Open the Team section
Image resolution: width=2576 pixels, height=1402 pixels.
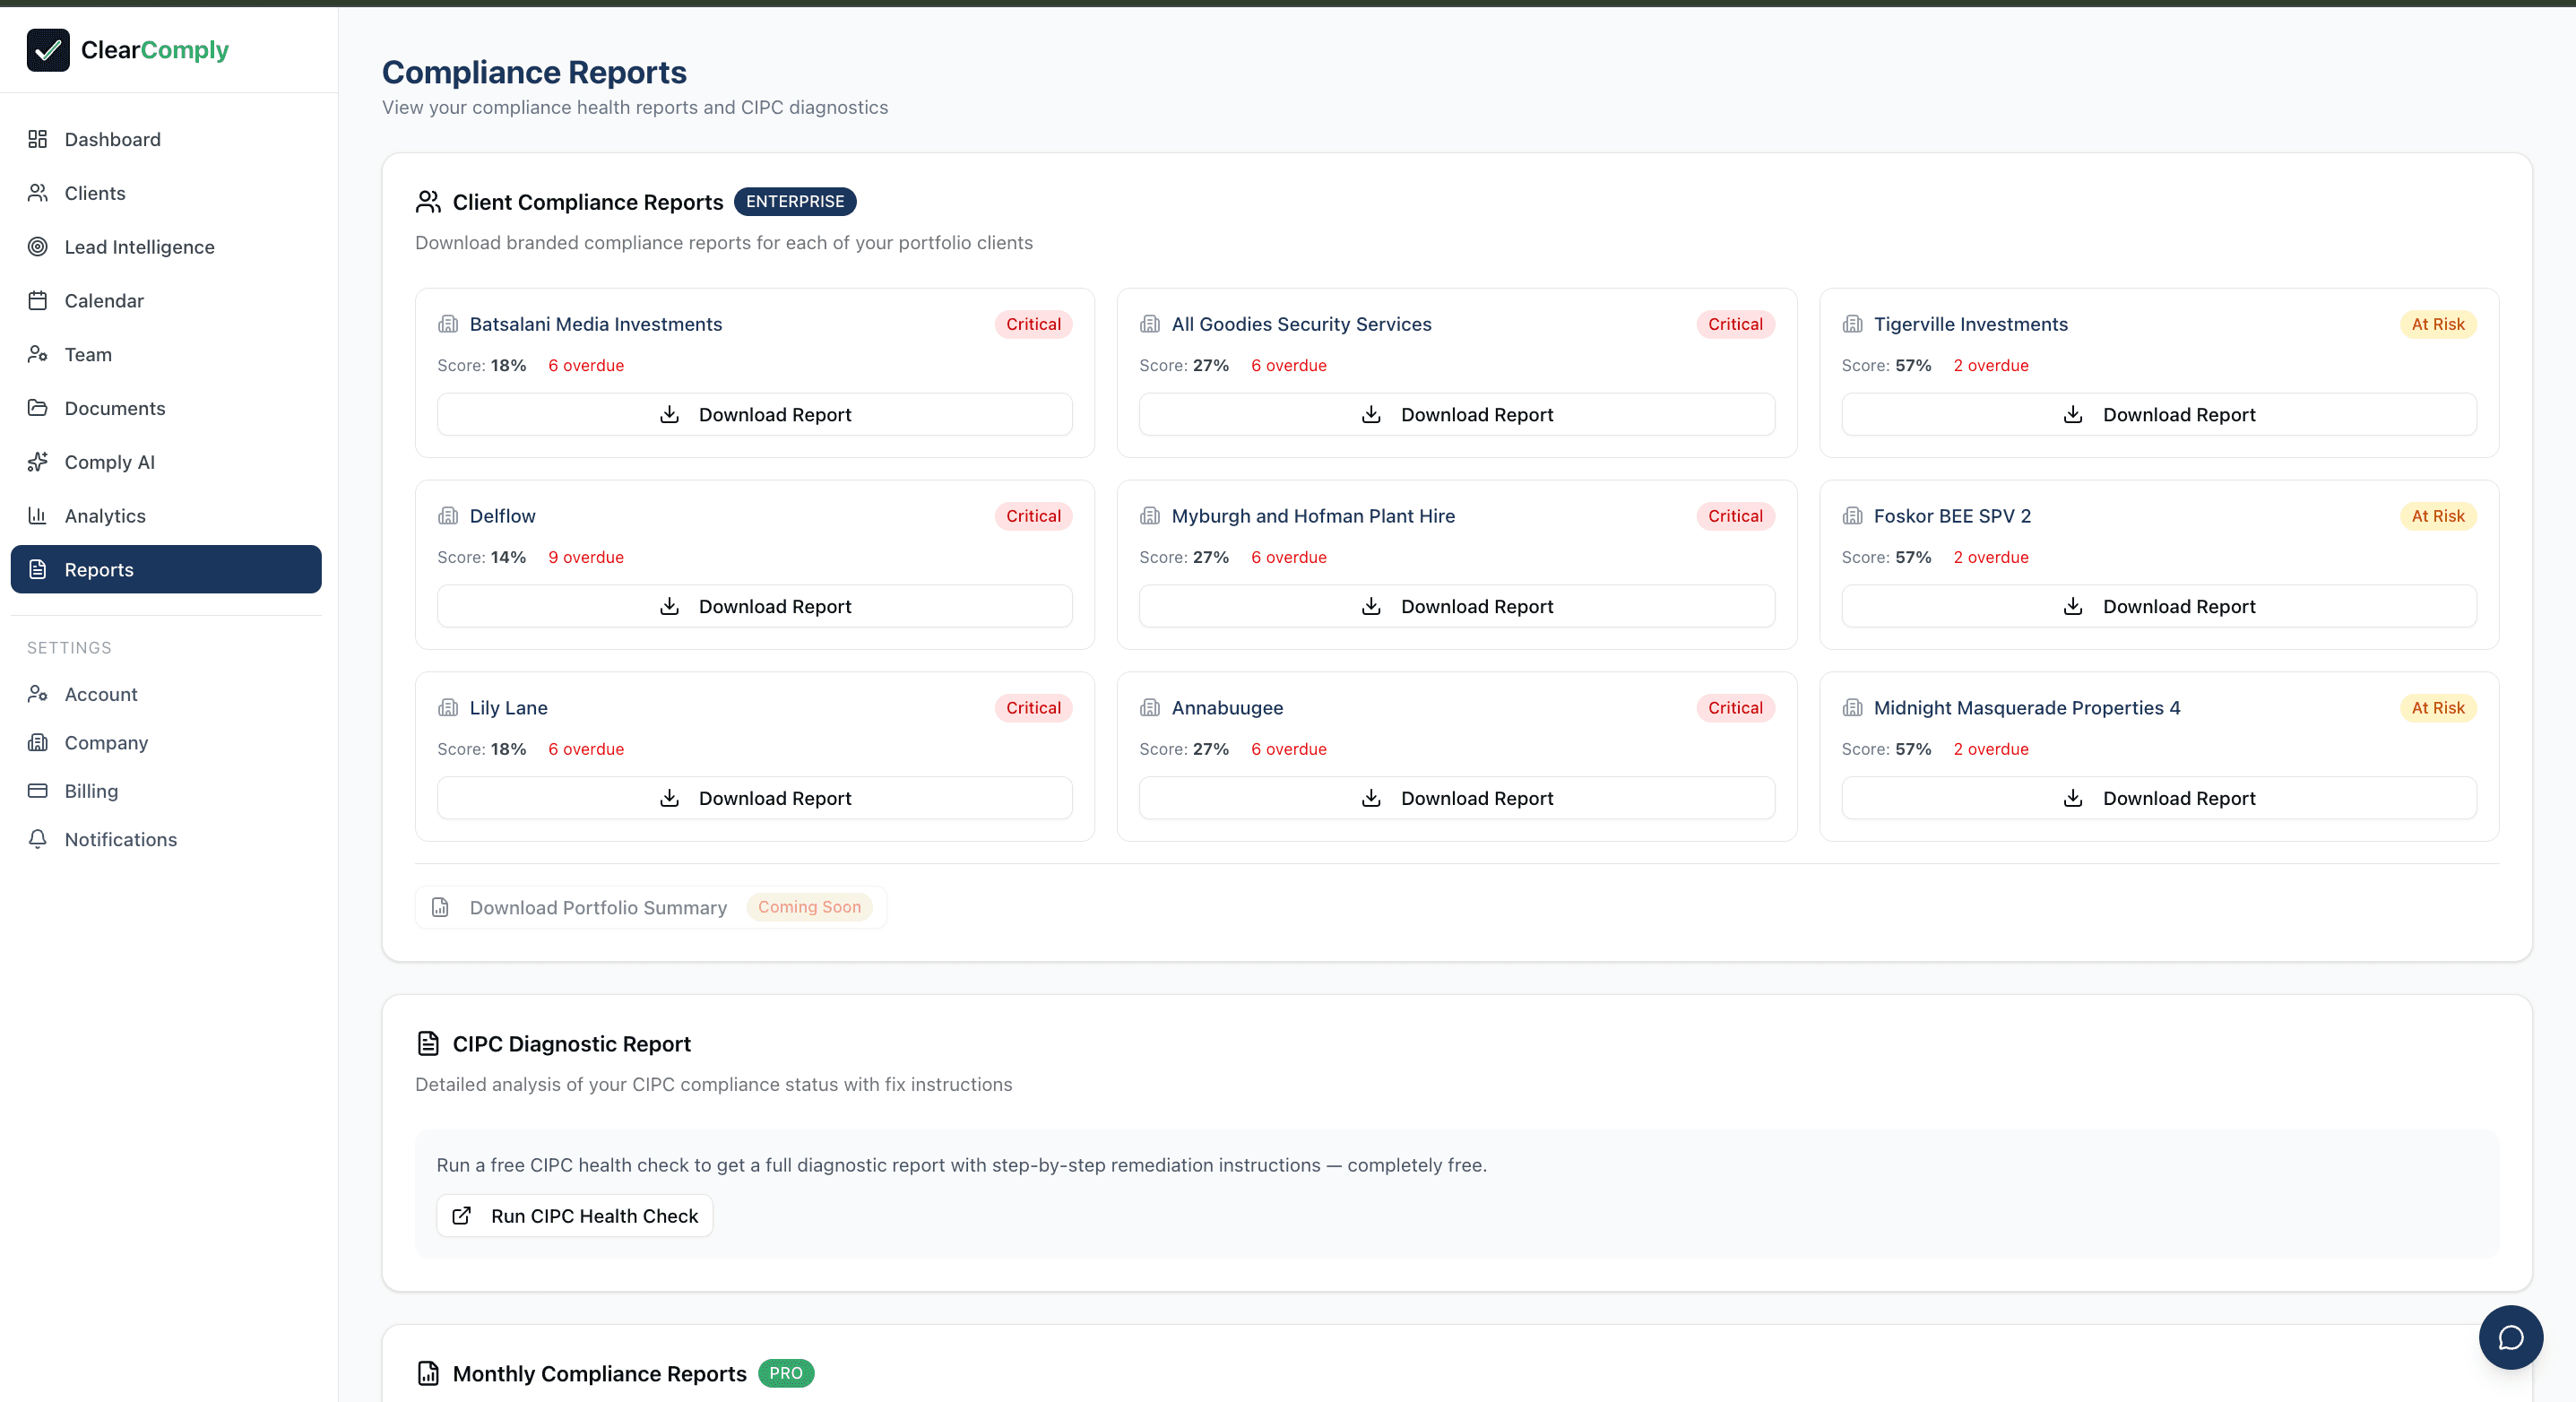[166, 354]
